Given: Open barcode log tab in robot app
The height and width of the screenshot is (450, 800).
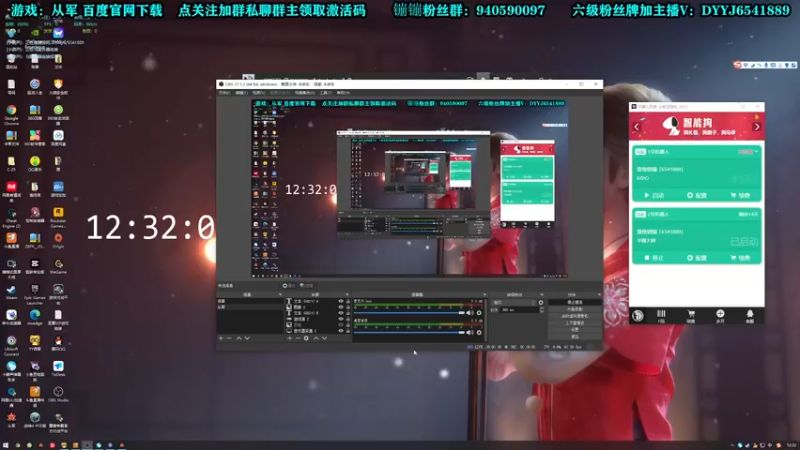Looking at the screenshot, I should point(661,316).
